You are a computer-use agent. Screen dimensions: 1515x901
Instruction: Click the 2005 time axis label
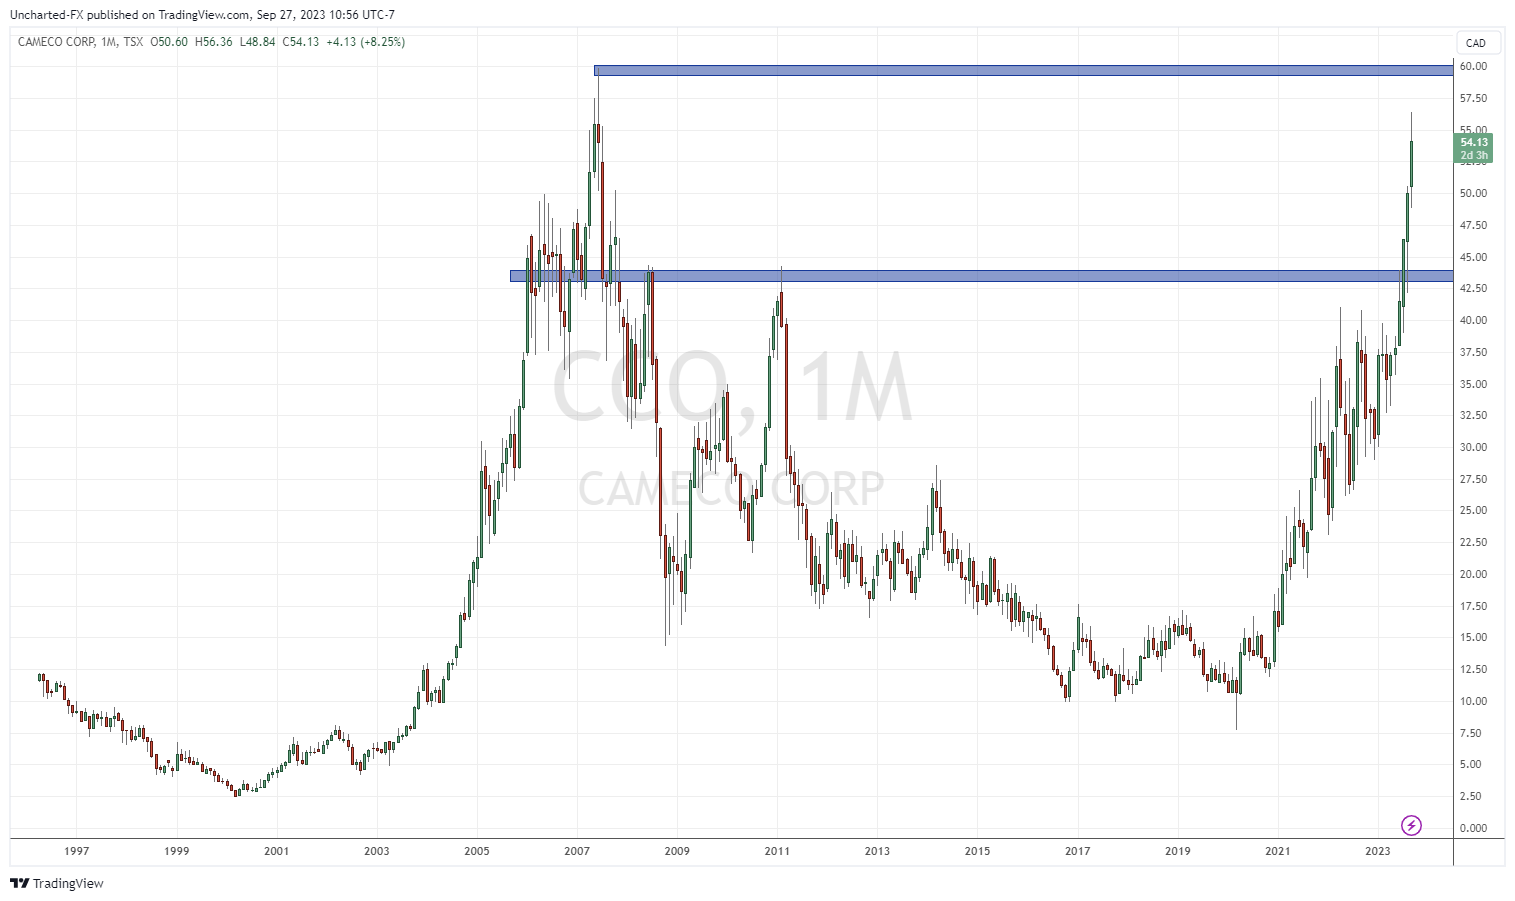(x=476, y=852)
